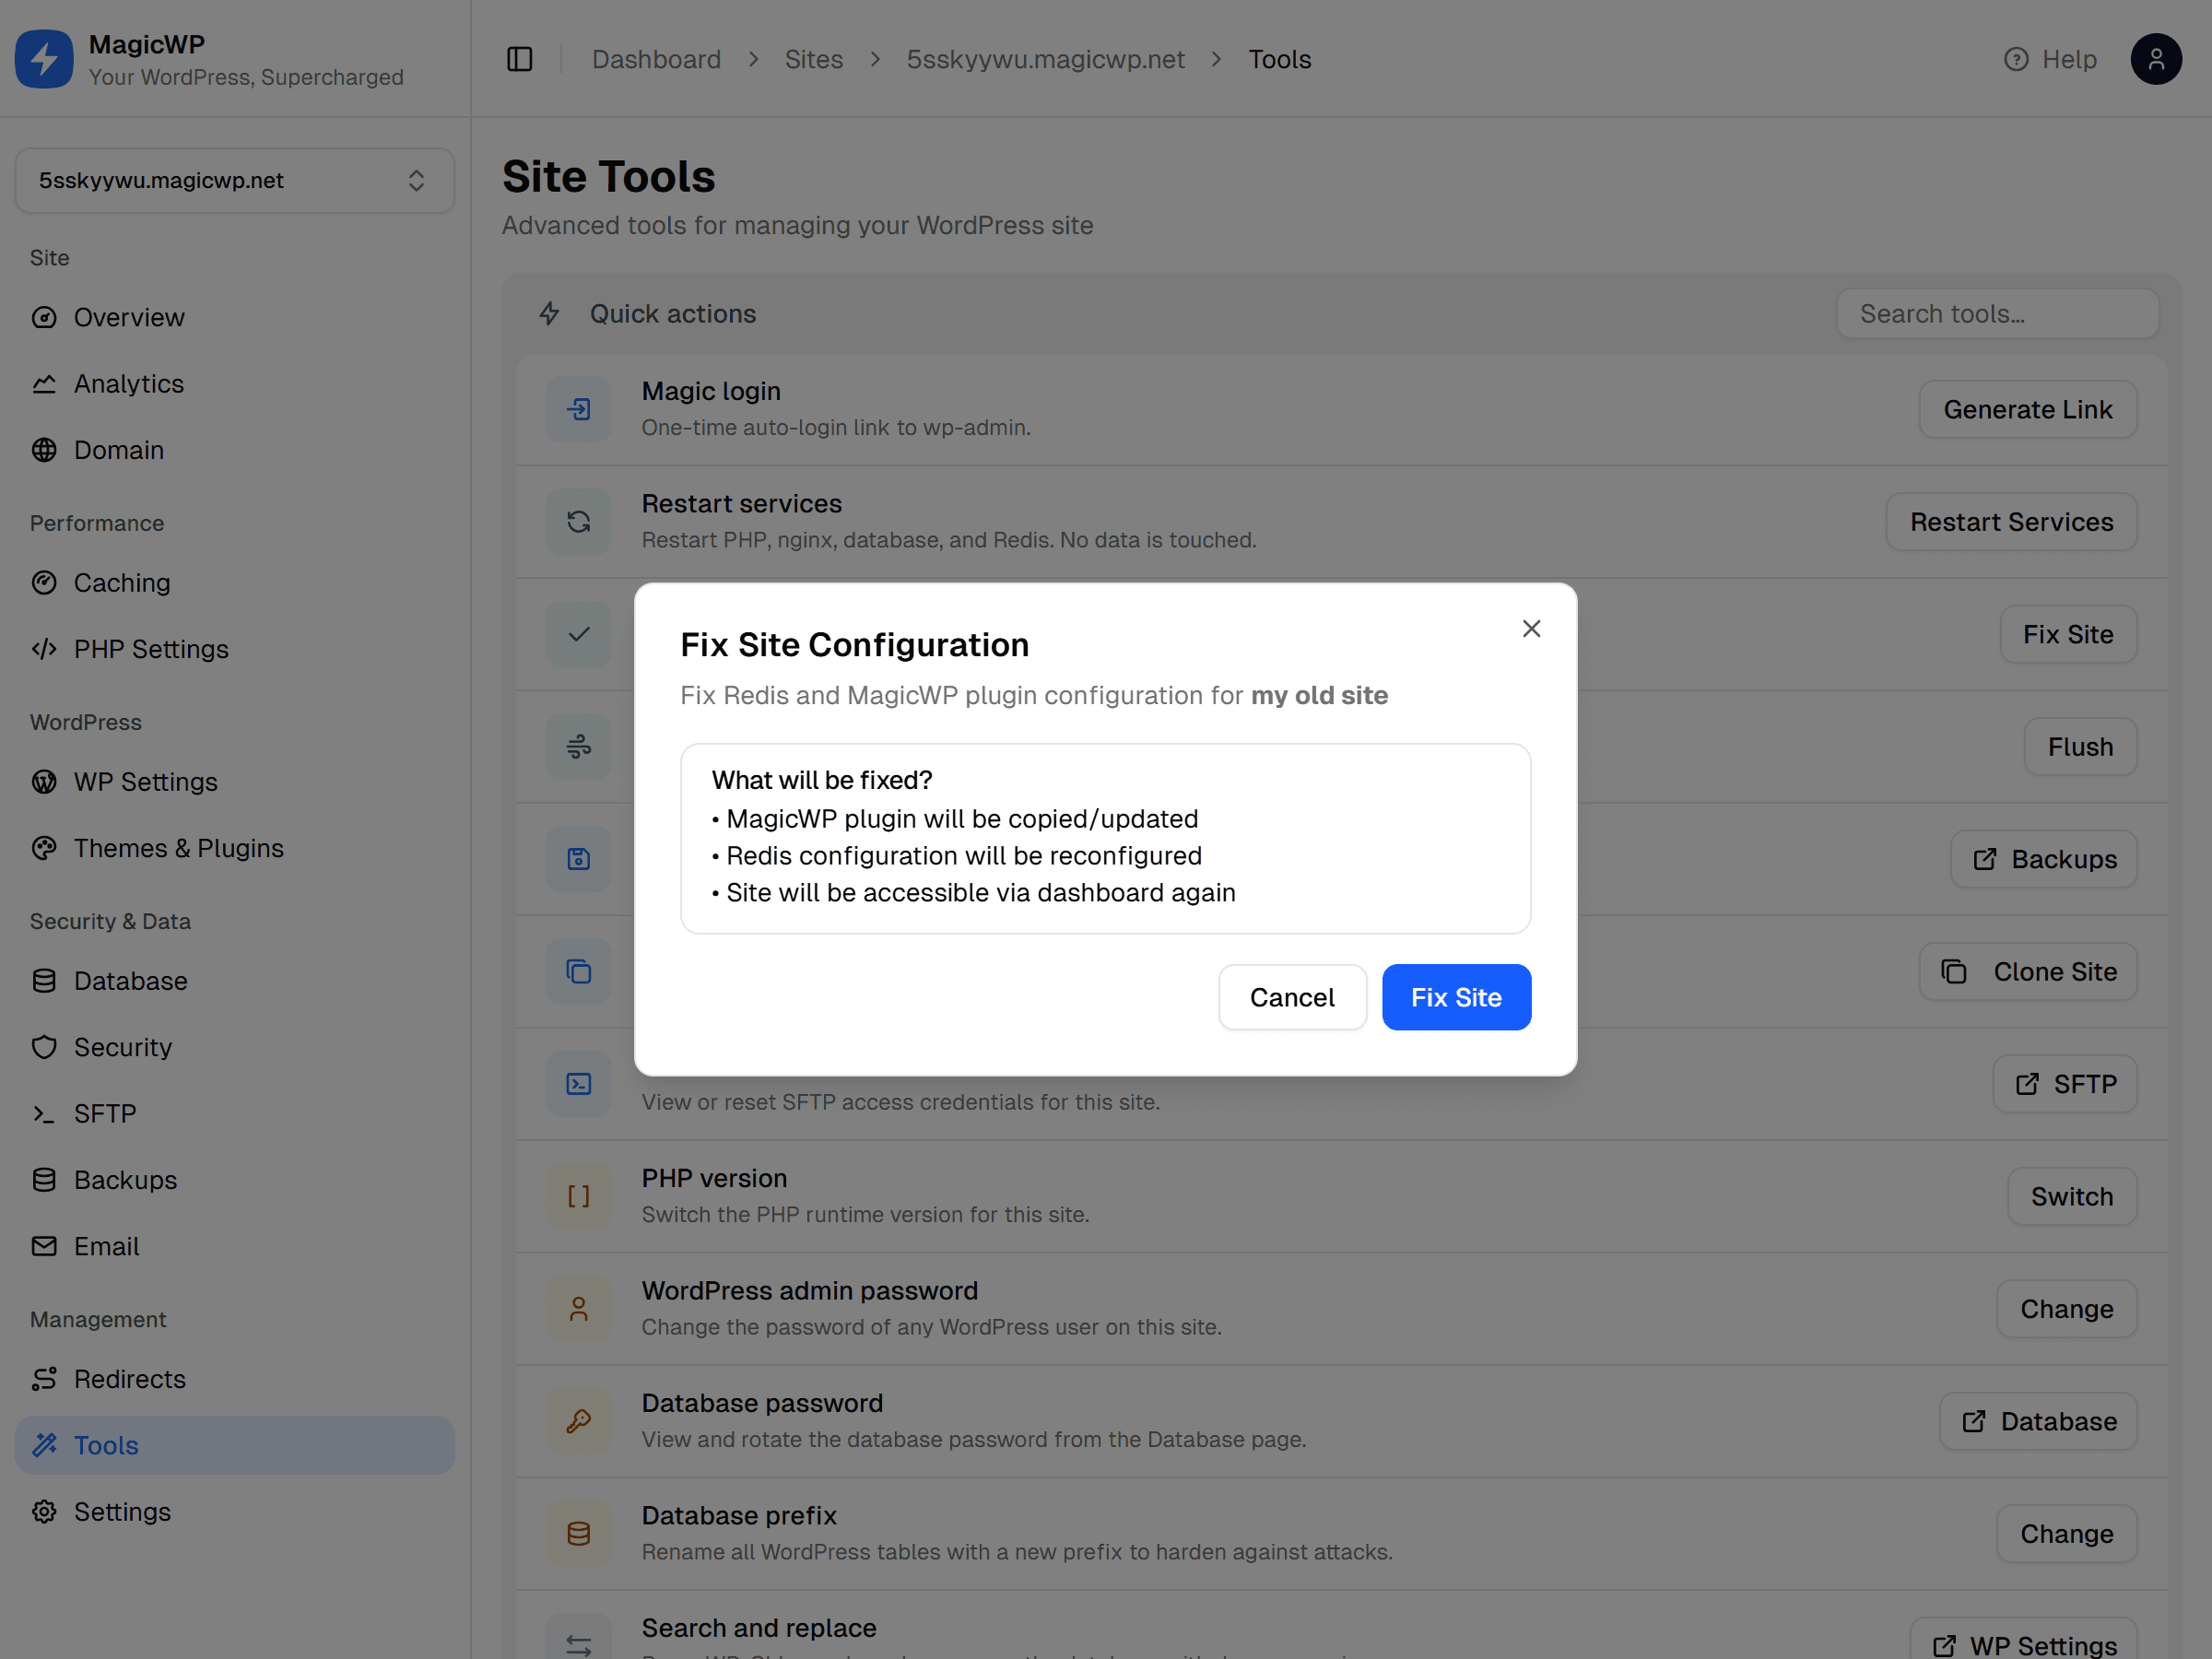Click the Generate Link button
Viewport: 2212px width, 1659px height.
(2028, 409)
